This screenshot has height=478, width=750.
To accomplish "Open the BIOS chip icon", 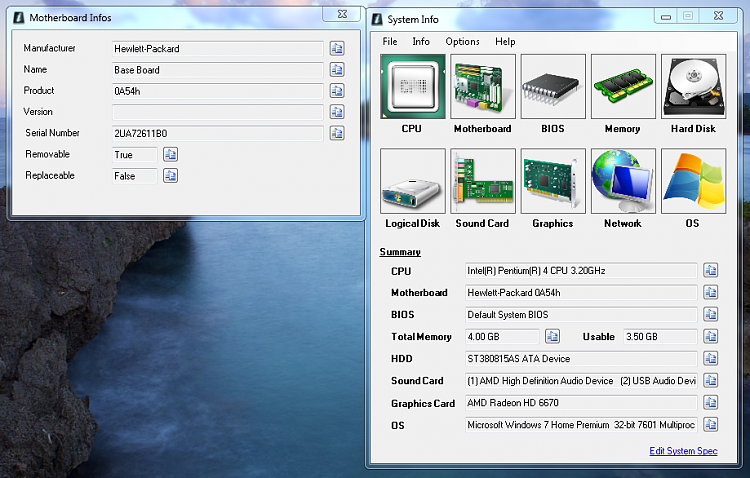I will tap(553, 87).
